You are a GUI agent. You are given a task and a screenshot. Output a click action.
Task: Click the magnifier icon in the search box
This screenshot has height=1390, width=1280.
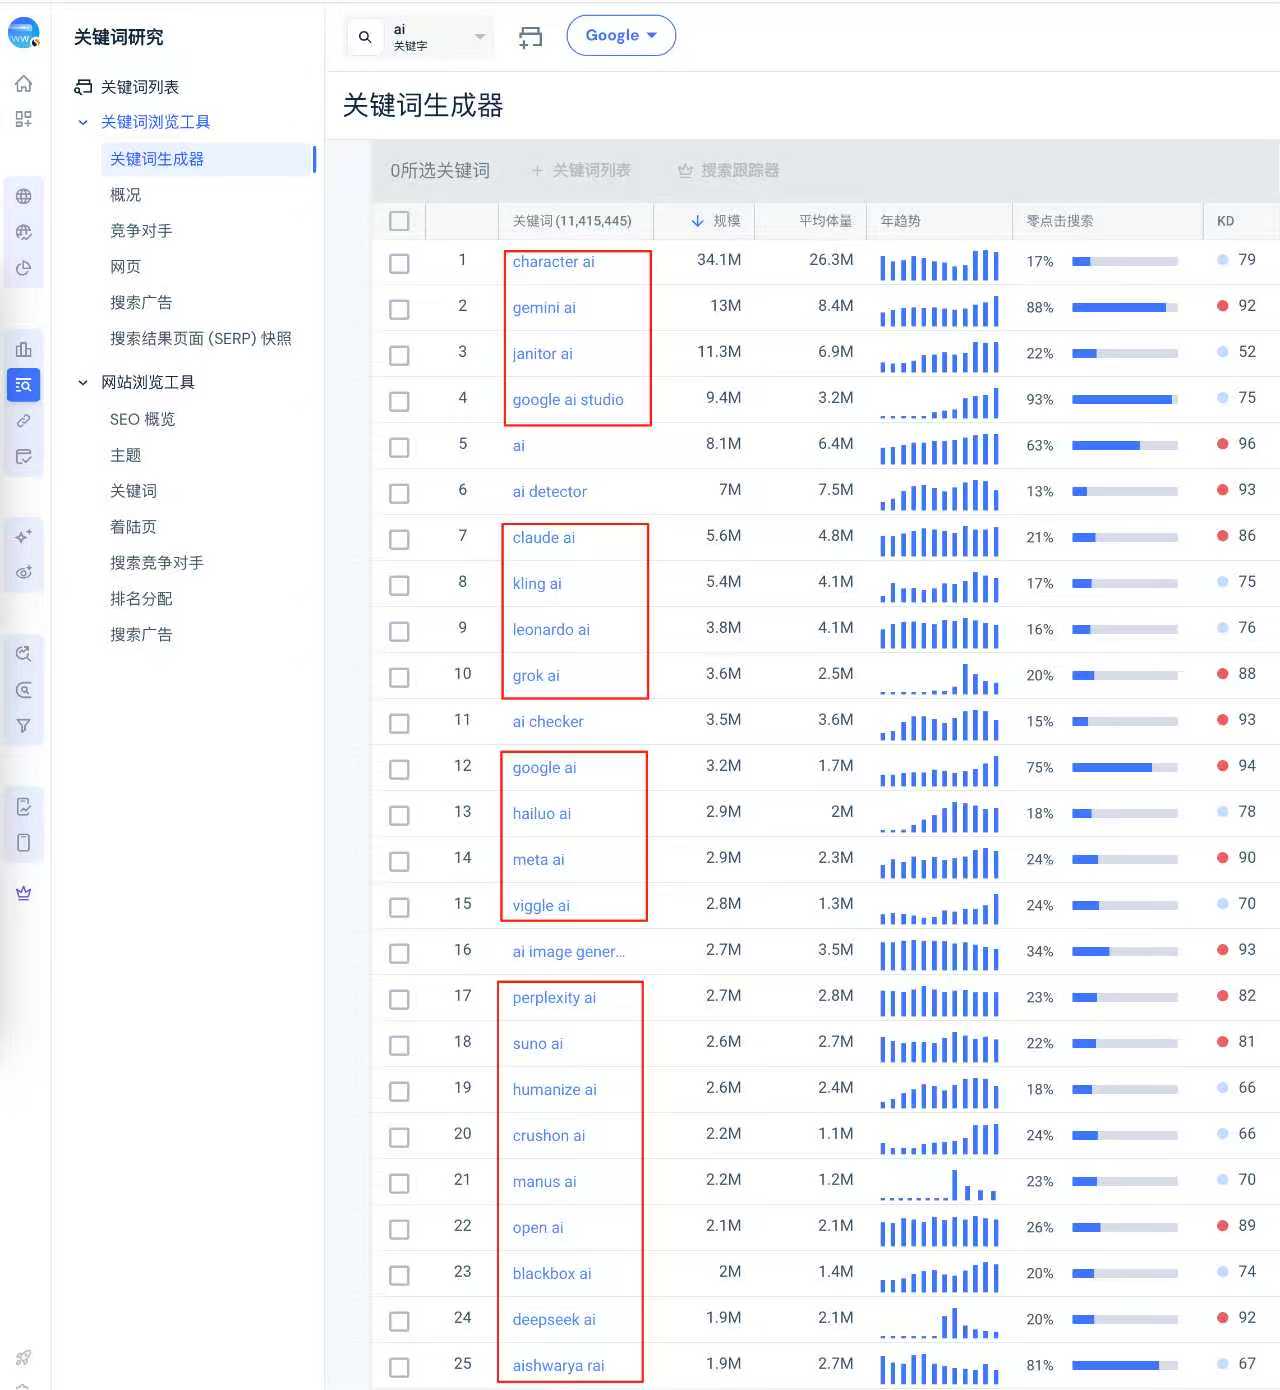(x=365, y=37)
